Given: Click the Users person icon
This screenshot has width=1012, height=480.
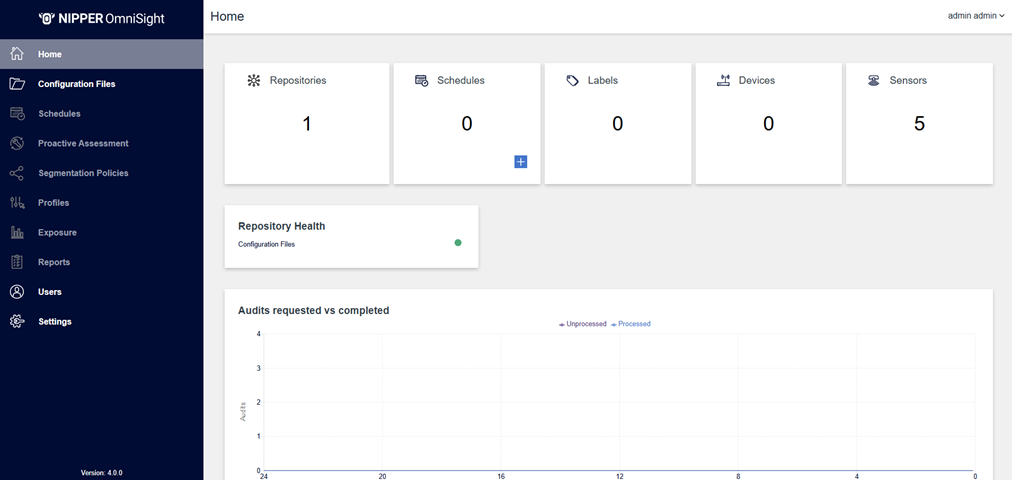Looking at the screenshot, I should pyautogui.click(x=17, y=292).
